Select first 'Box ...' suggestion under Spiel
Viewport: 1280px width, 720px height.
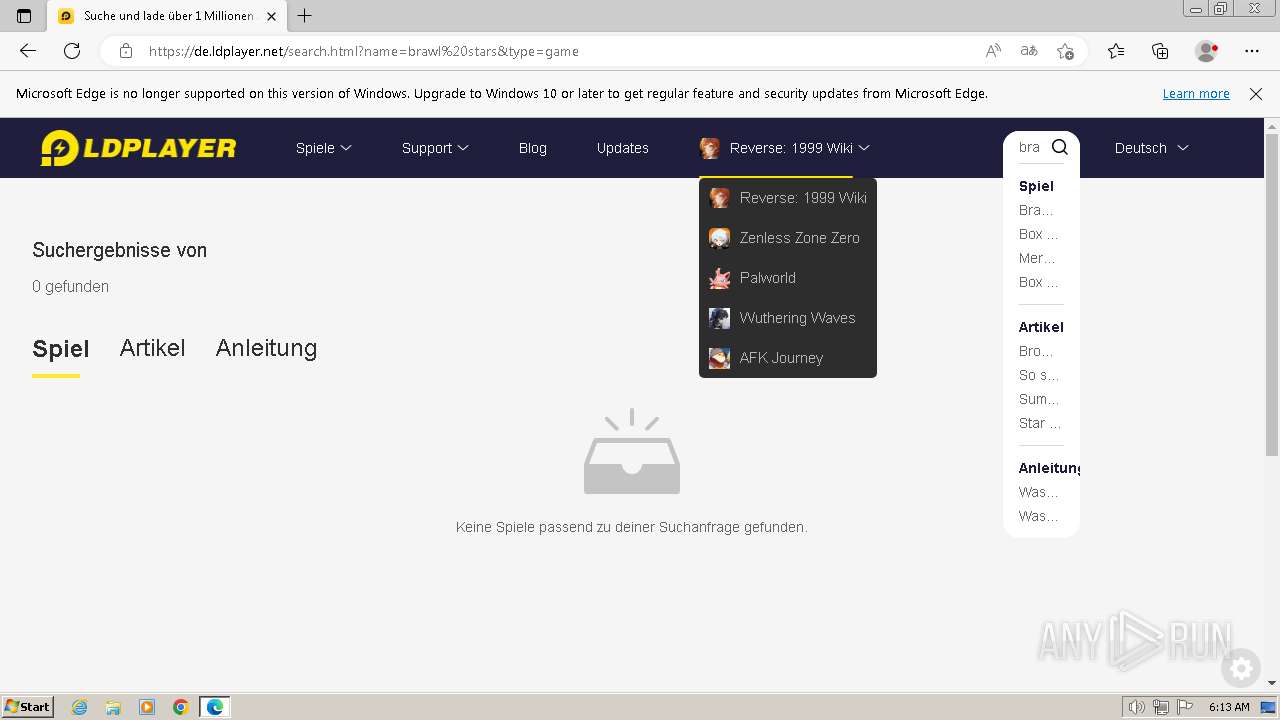[x=1038, y=234]
